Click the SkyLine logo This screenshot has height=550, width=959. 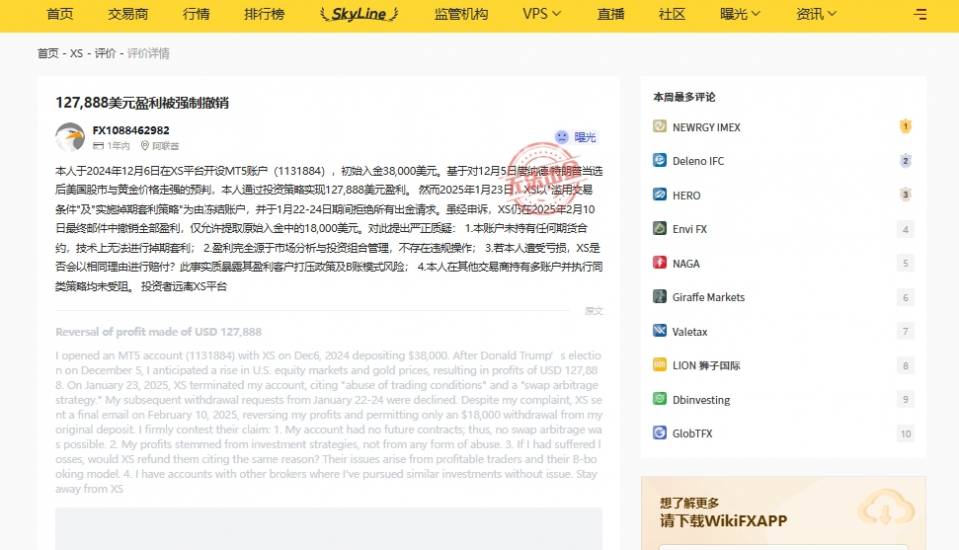359,13
